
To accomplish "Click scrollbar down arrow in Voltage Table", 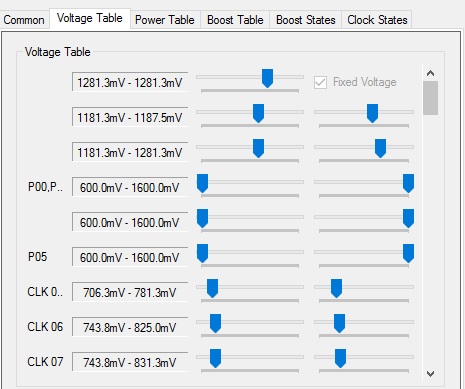I will point(430,374).
